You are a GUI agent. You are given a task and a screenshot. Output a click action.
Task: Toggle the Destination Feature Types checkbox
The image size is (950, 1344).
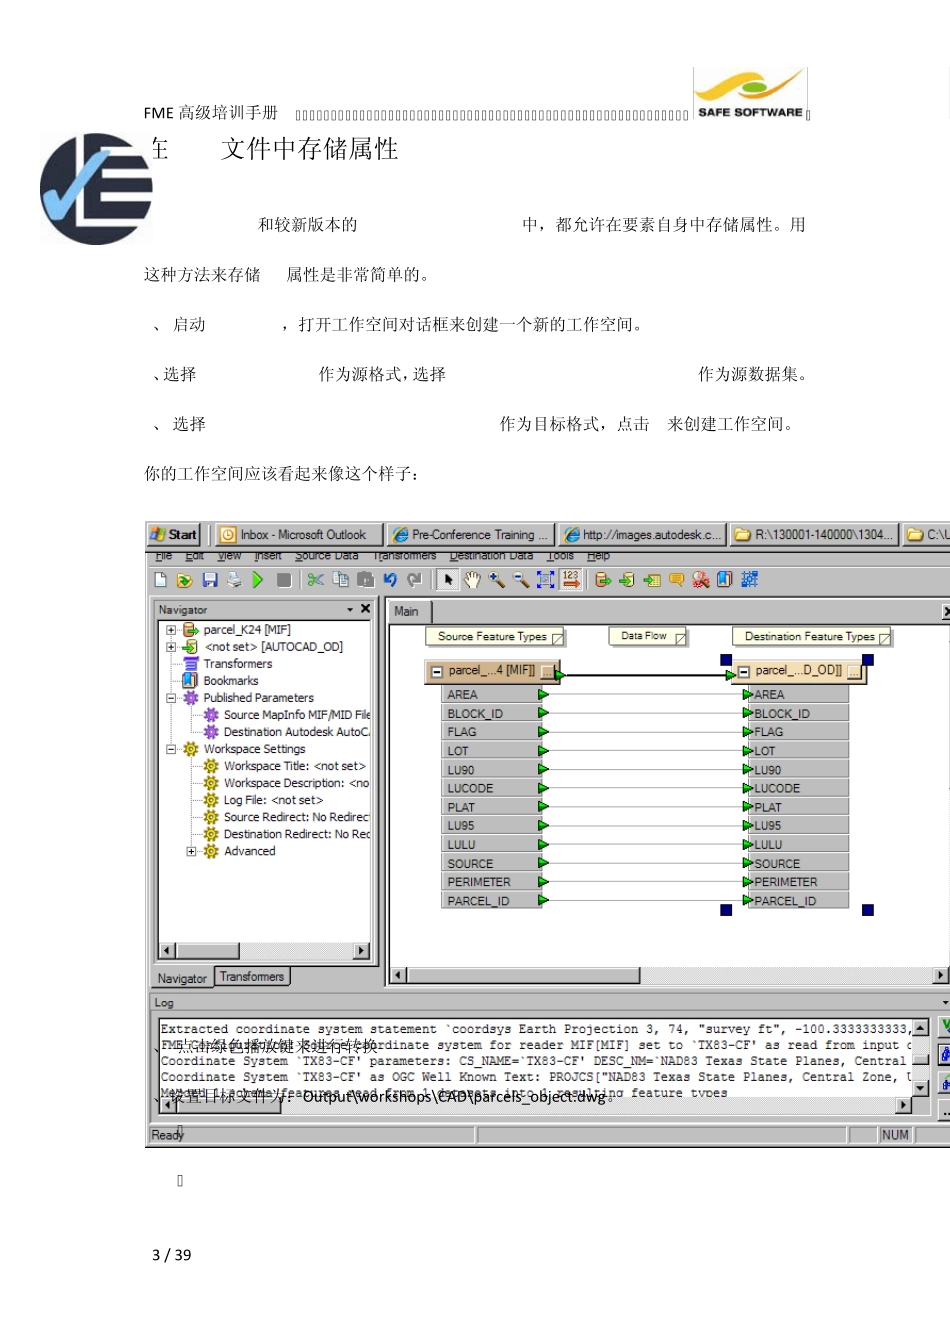coord(884,638)
